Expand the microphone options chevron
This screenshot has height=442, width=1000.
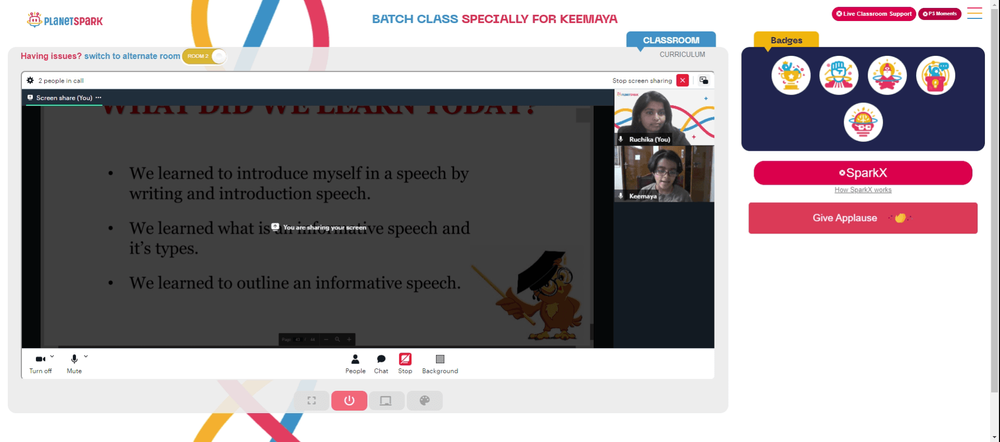(86, 356)
